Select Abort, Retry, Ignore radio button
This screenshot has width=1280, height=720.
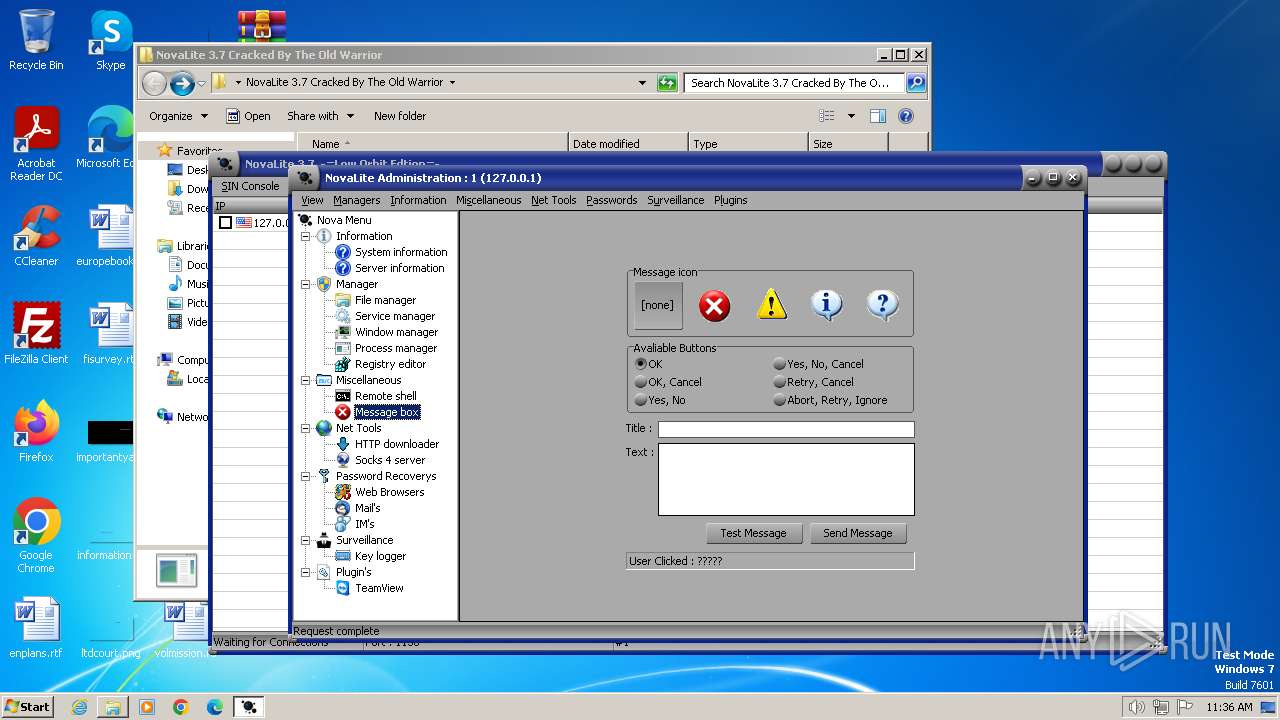780,400
